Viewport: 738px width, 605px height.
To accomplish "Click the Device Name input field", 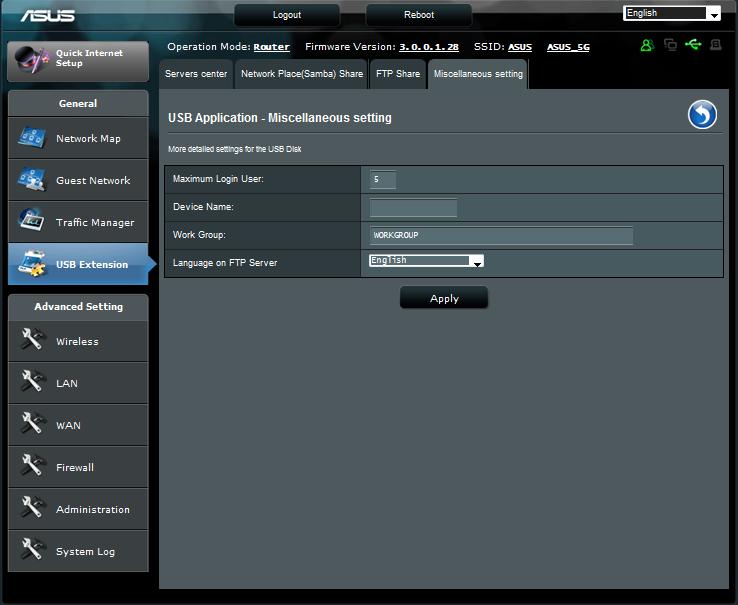I will click(413, 207).
